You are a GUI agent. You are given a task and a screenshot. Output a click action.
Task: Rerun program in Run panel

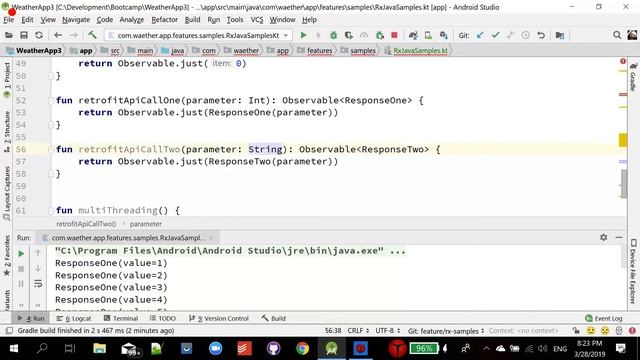(21, 254)
